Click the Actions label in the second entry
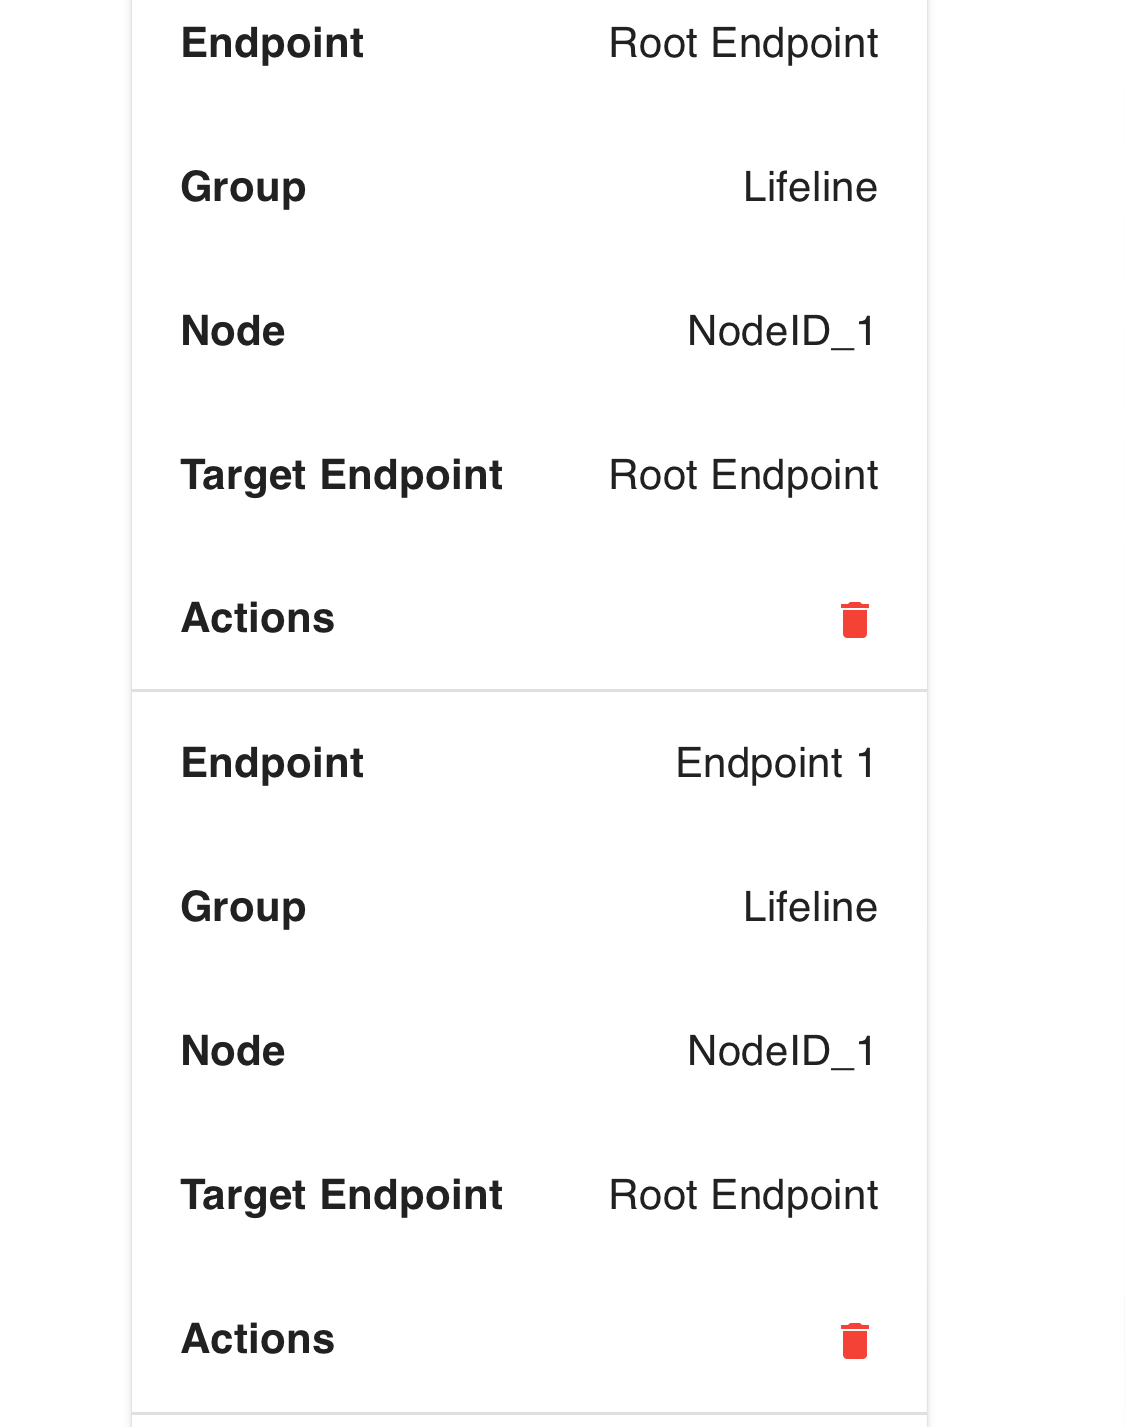Image resolution: width=1125 pixels, height=1427 pixels. pos(257,1339)
